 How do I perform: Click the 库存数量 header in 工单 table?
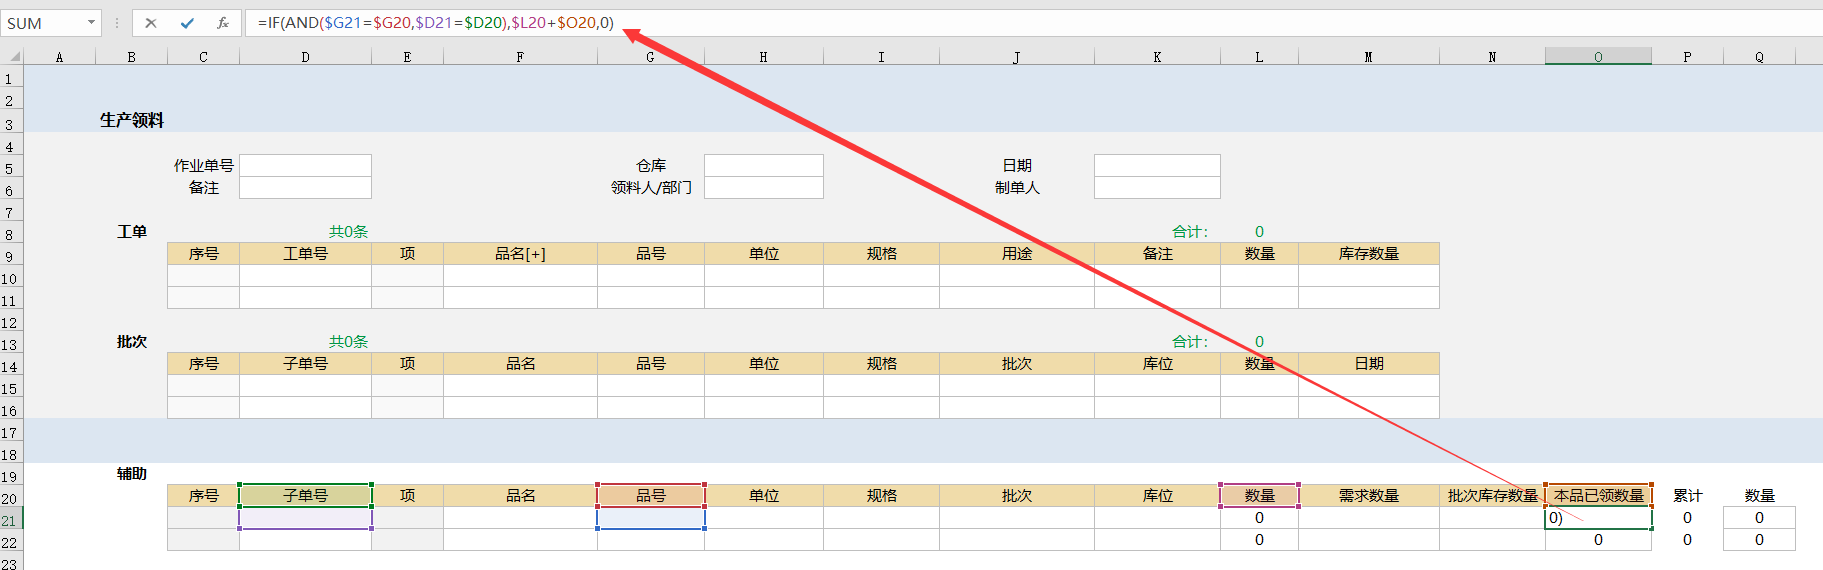tap(1368, 254)
